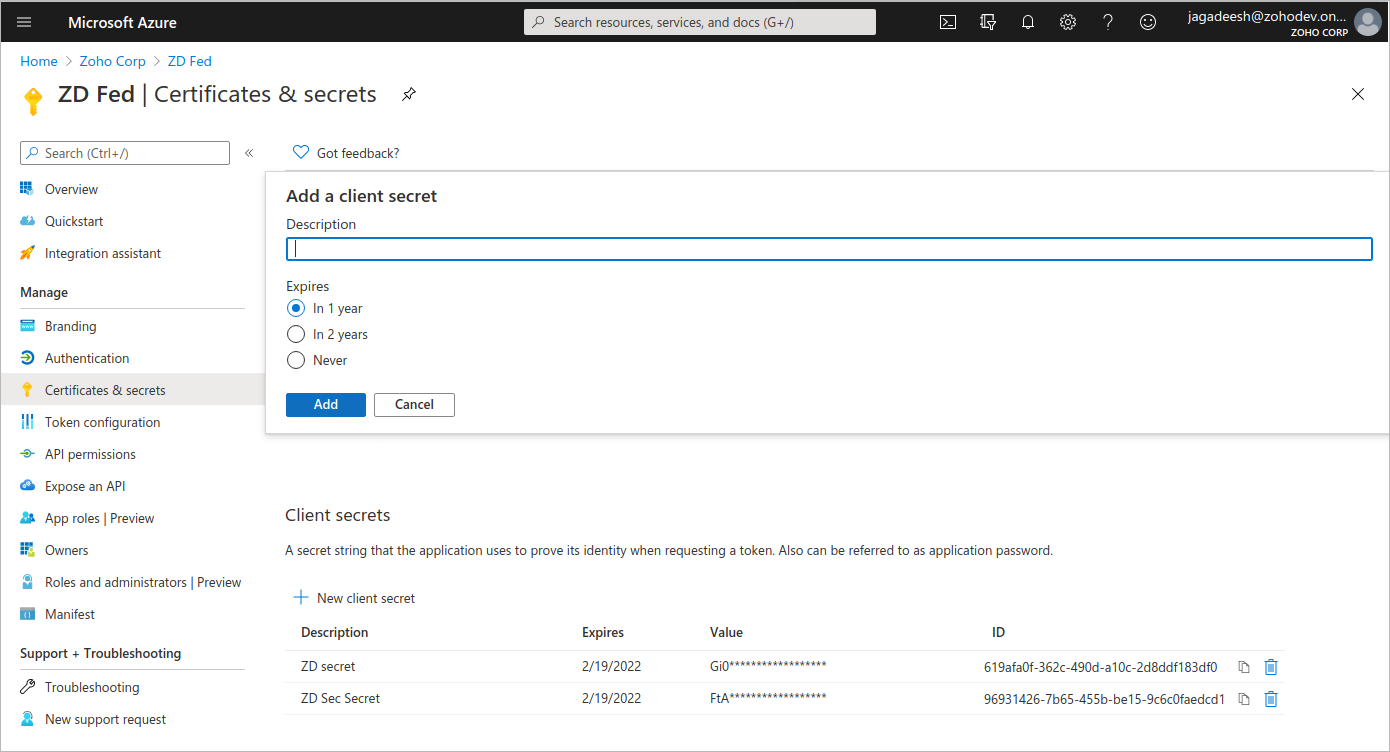The image size is (1390, 752).
Task: Open Cloud Shell from top bar
Action: (x=948, y=22)
